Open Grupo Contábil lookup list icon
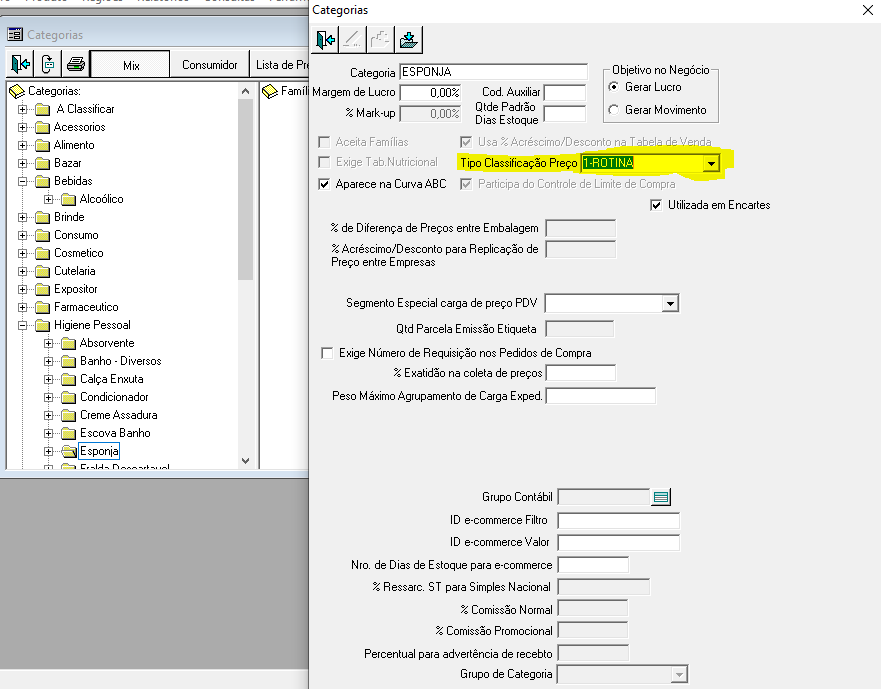The image size is (881, 689). 661,497
